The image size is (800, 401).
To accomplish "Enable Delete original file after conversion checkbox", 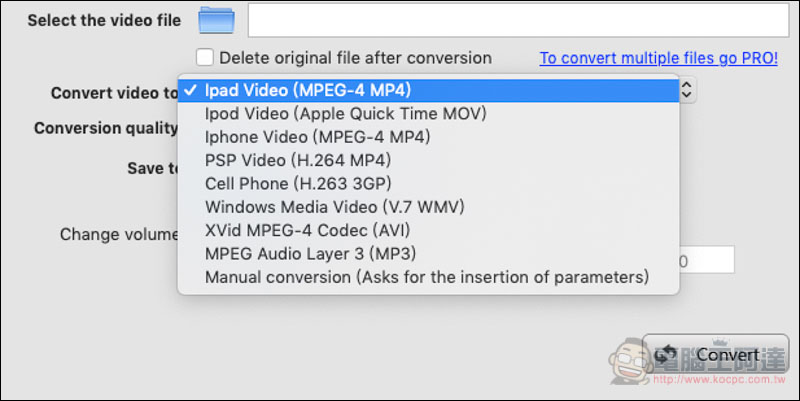I will click(x=205, y=57).
